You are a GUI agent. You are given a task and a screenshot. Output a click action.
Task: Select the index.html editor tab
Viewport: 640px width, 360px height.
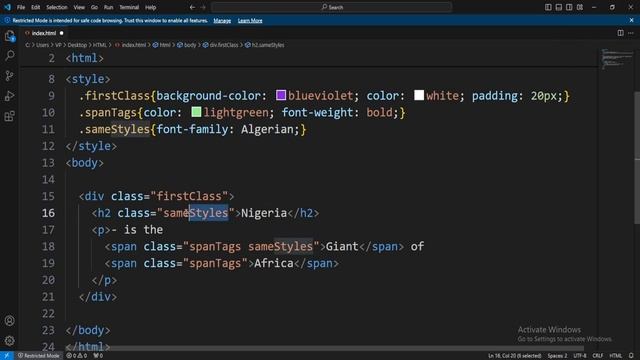44,33
